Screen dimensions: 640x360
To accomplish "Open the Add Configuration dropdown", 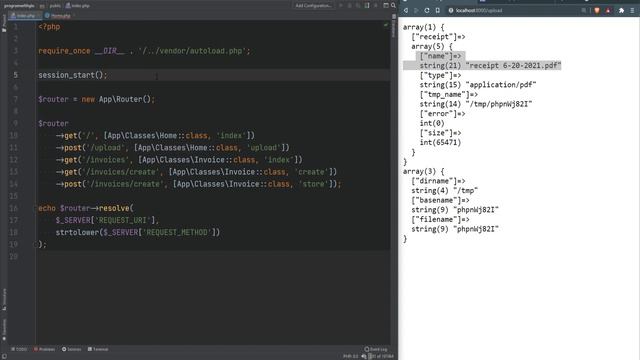I will point(313,6).
